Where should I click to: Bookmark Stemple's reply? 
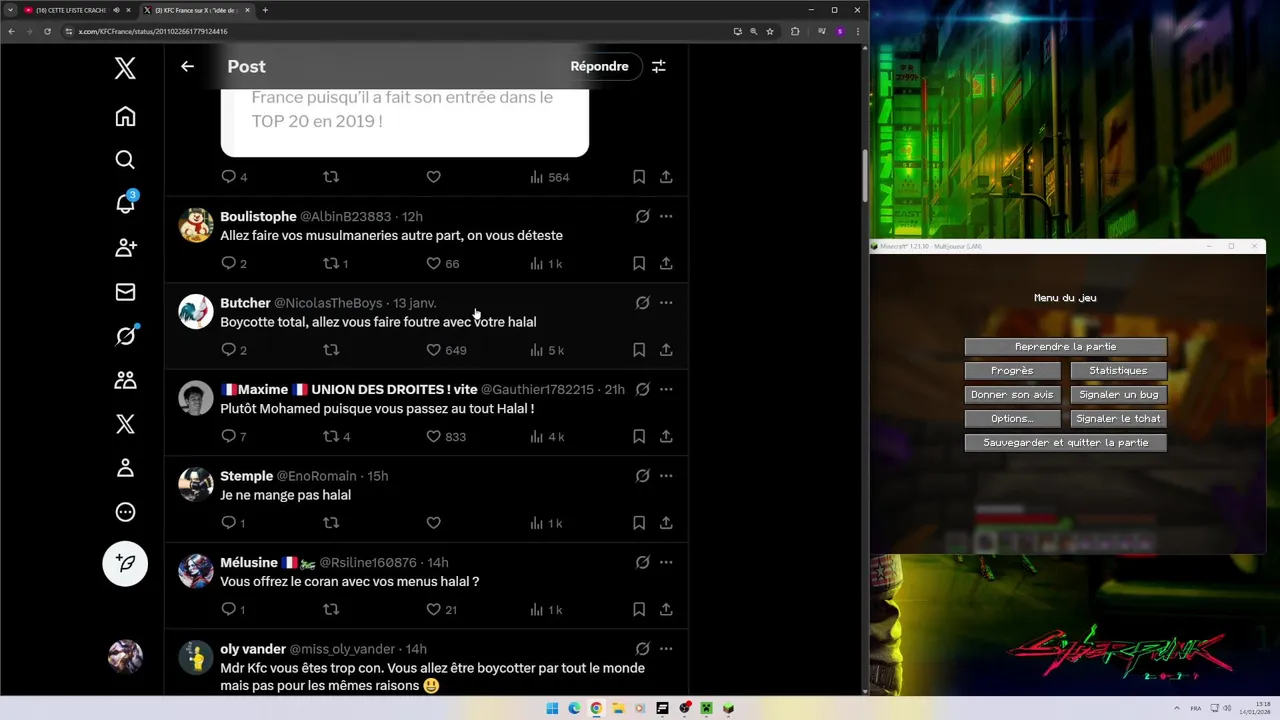click(639, 523)
